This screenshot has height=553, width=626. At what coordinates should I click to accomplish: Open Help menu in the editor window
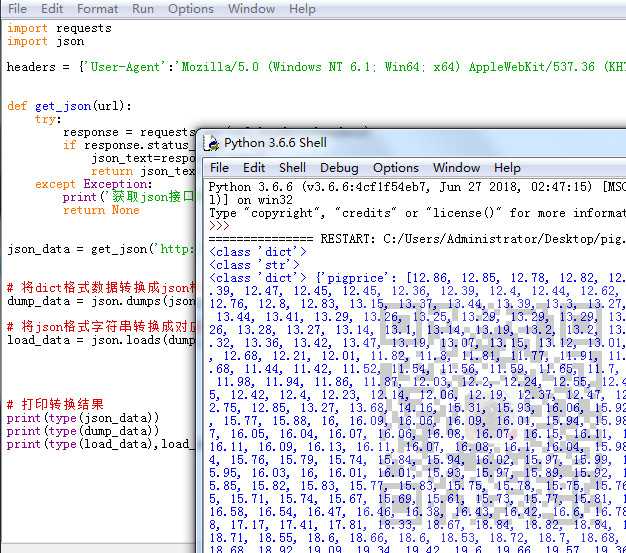302,9
